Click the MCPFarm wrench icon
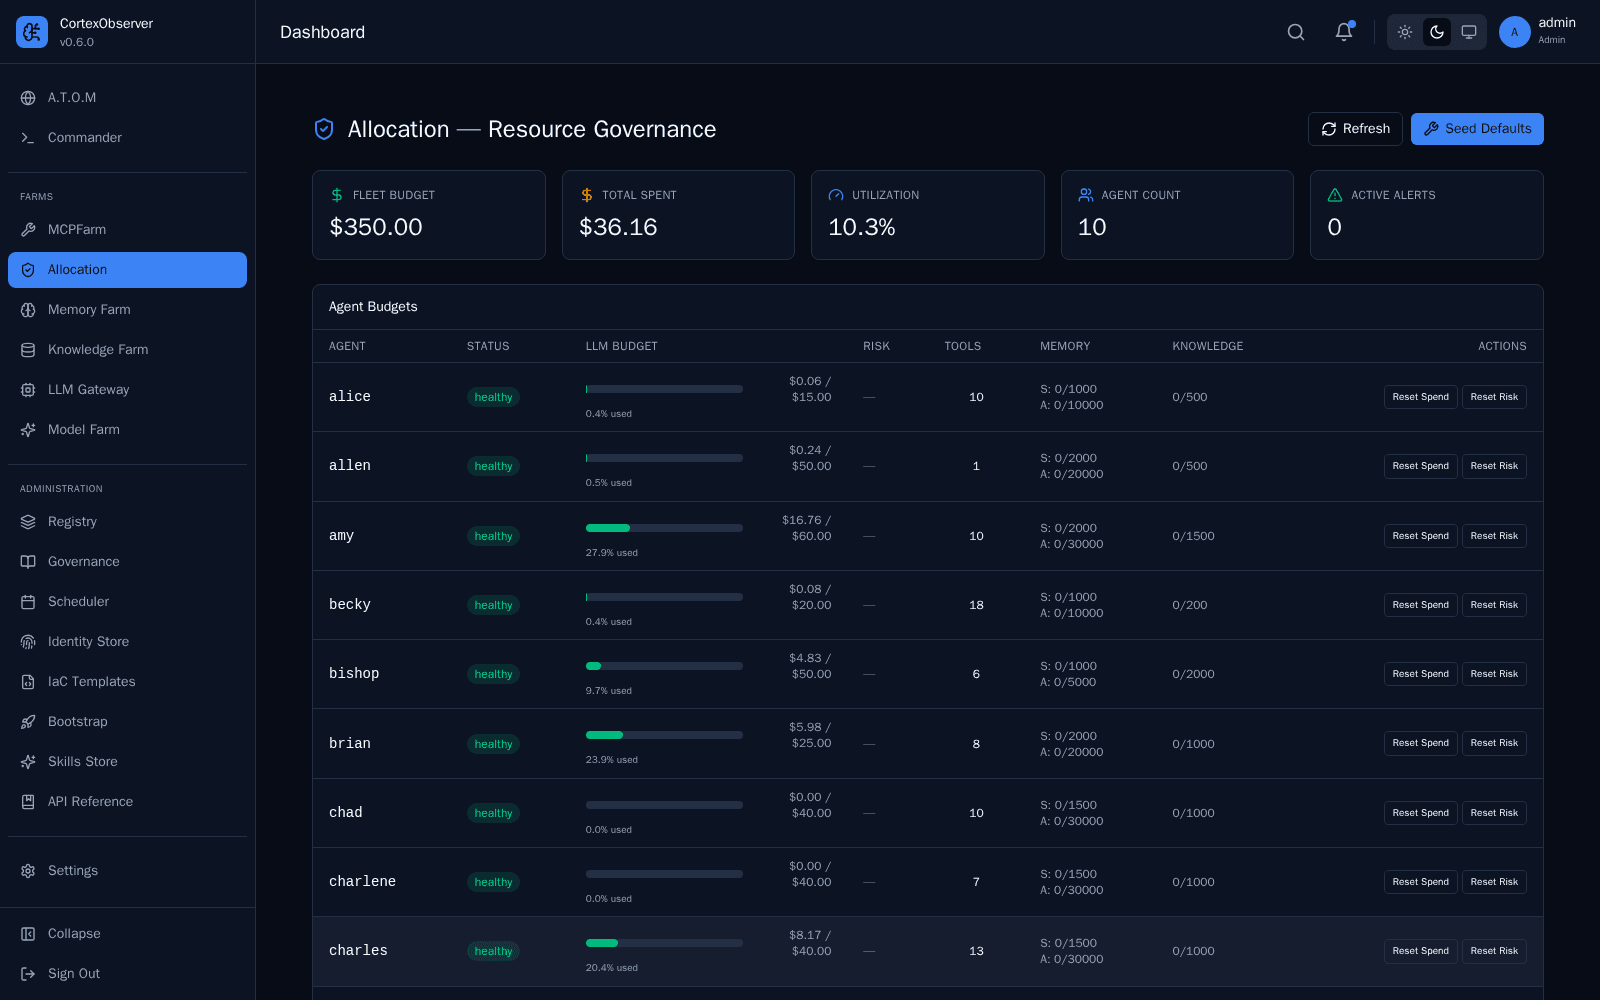The image size is (1600, 1000). [x=28, y=230]
